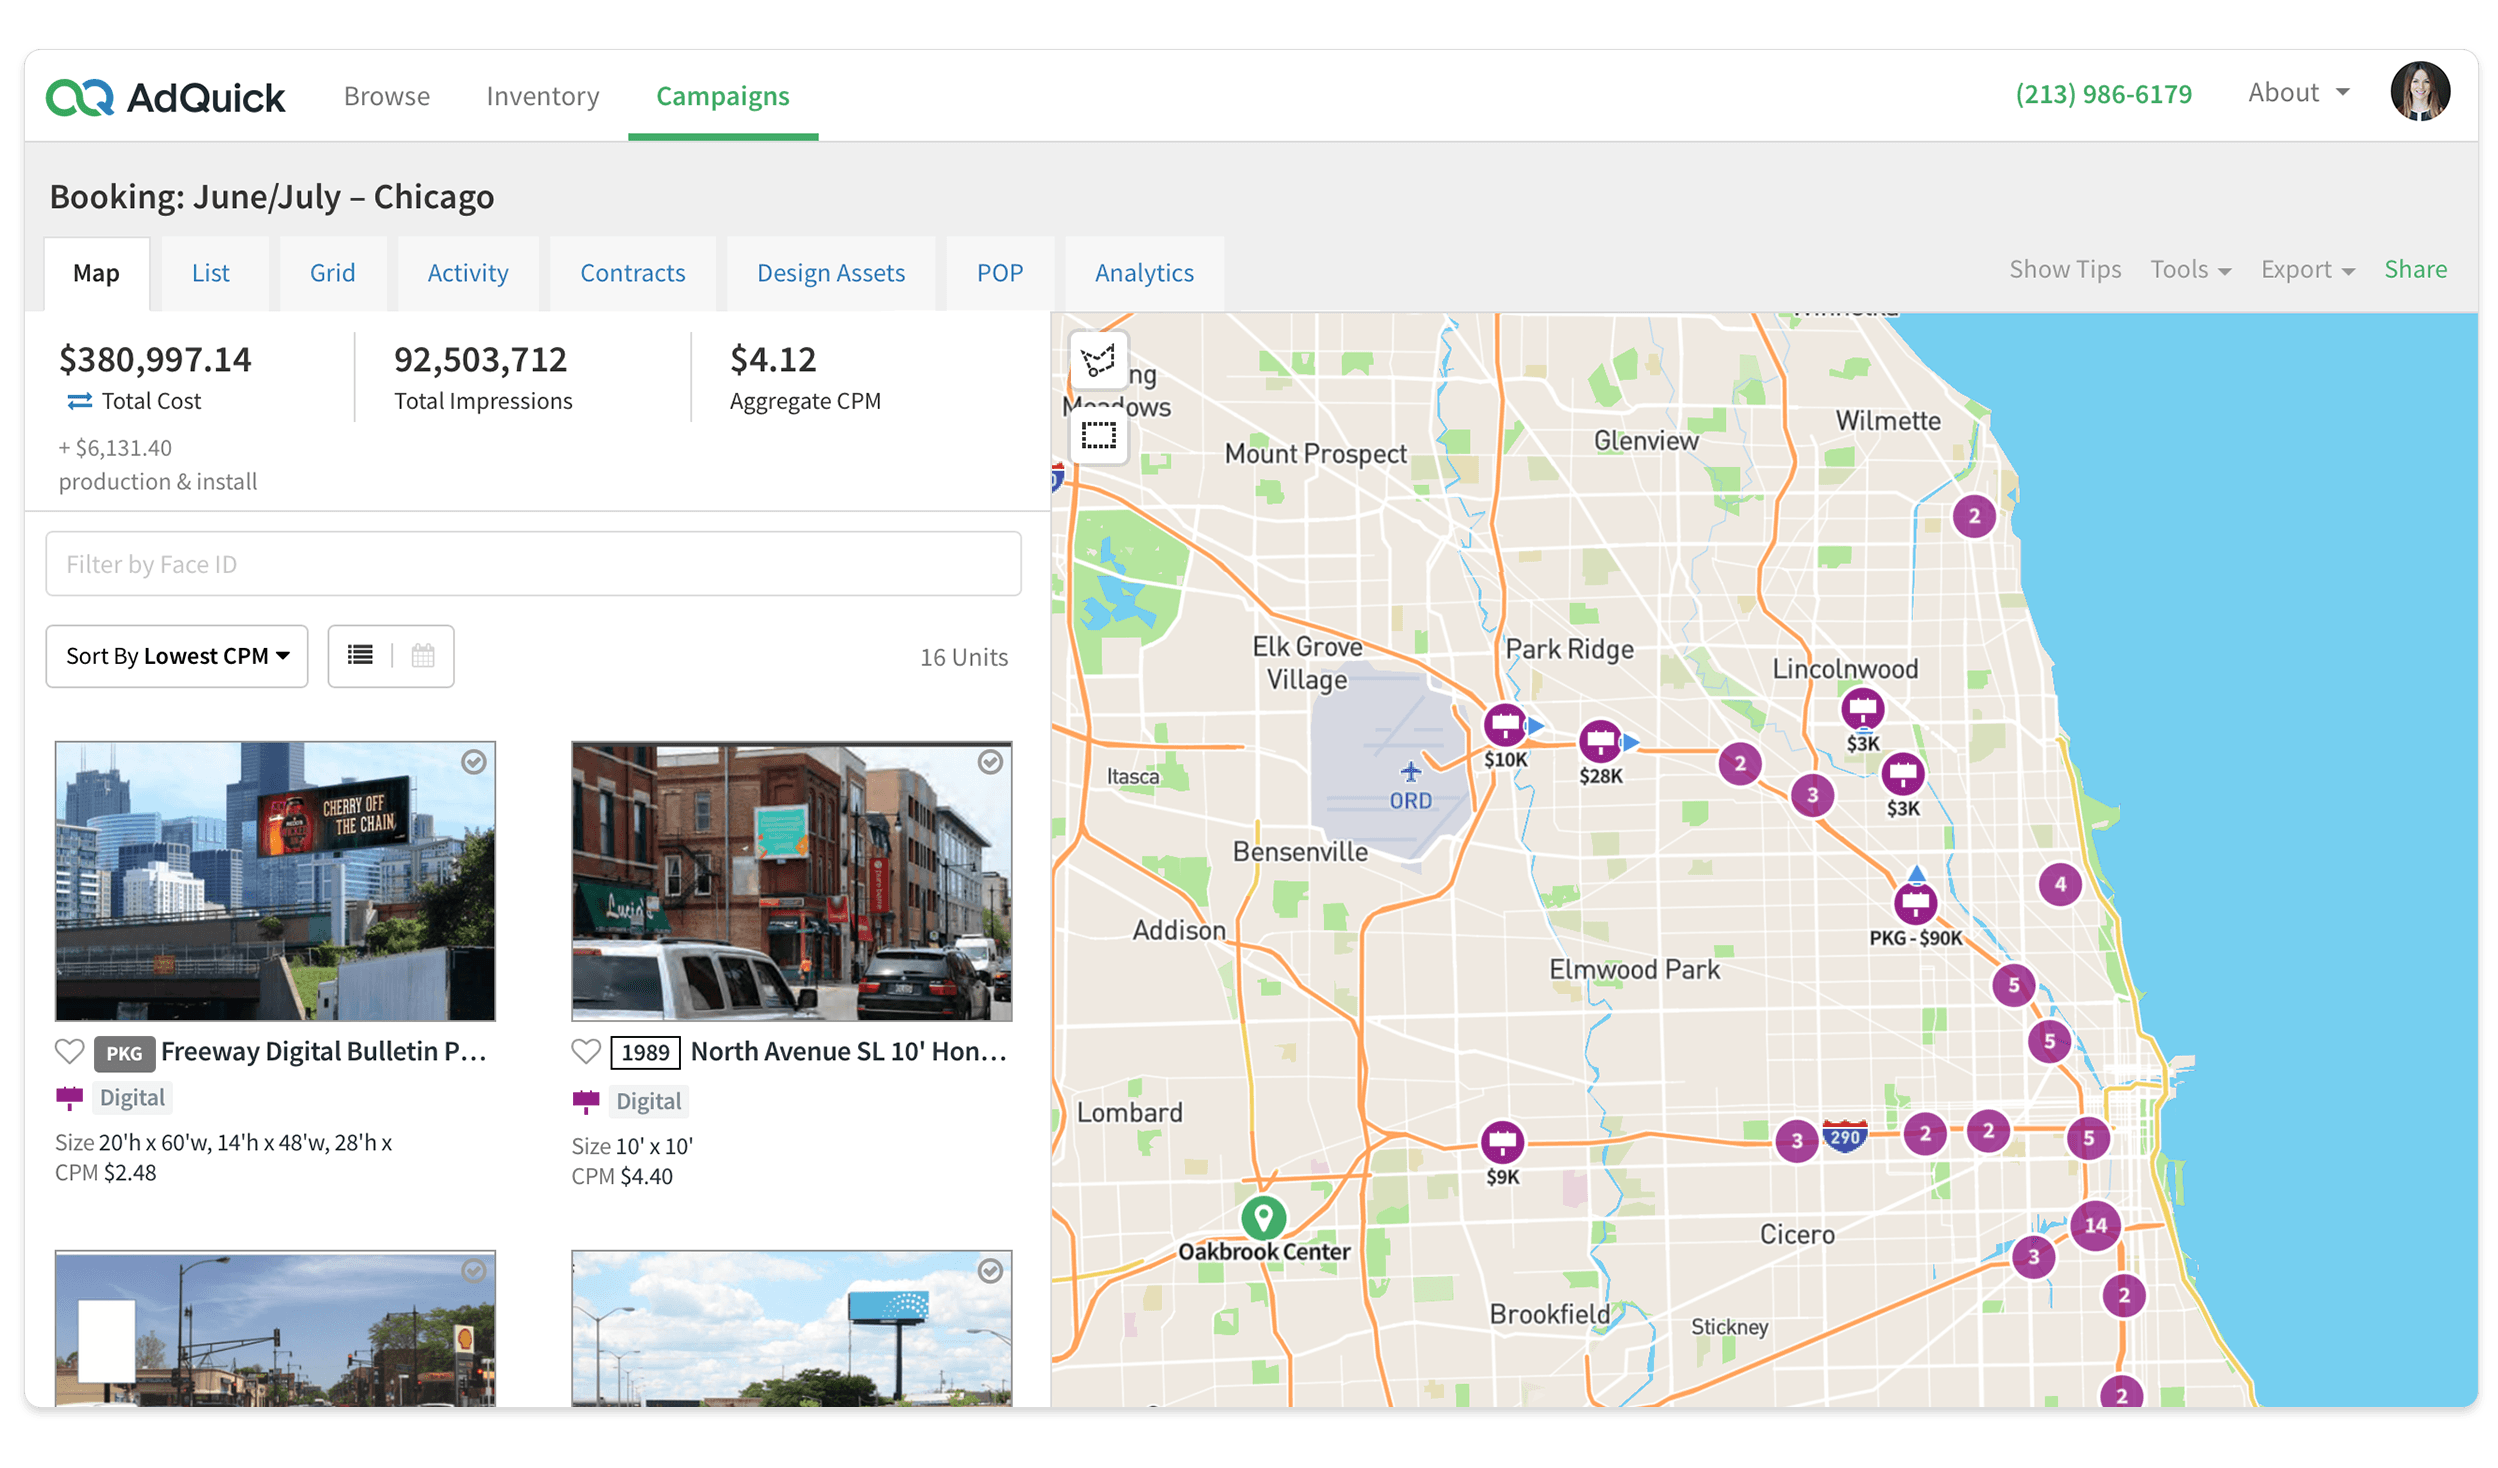Click the $28K billboard map marker

click(1599, 741)
